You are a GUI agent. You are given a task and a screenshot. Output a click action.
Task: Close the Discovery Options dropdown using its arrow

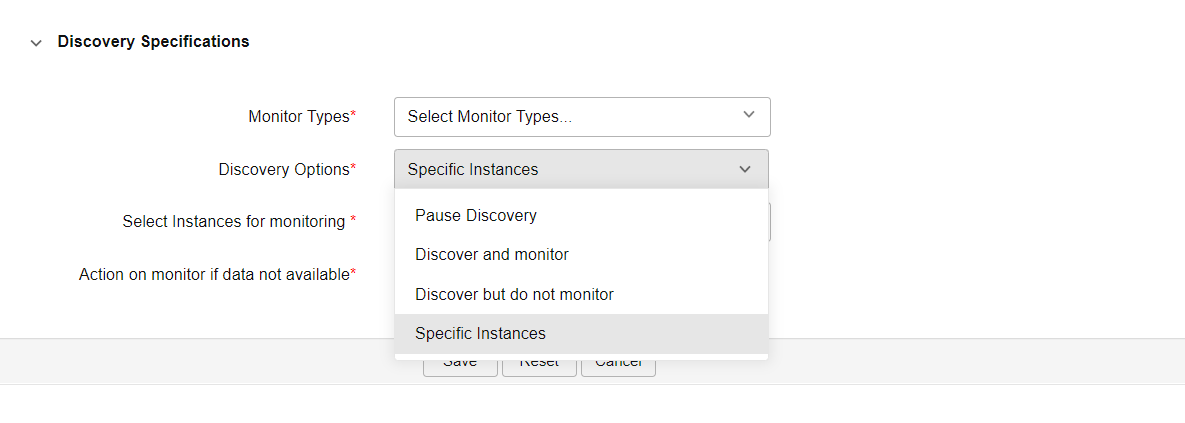tap(745, 170)
